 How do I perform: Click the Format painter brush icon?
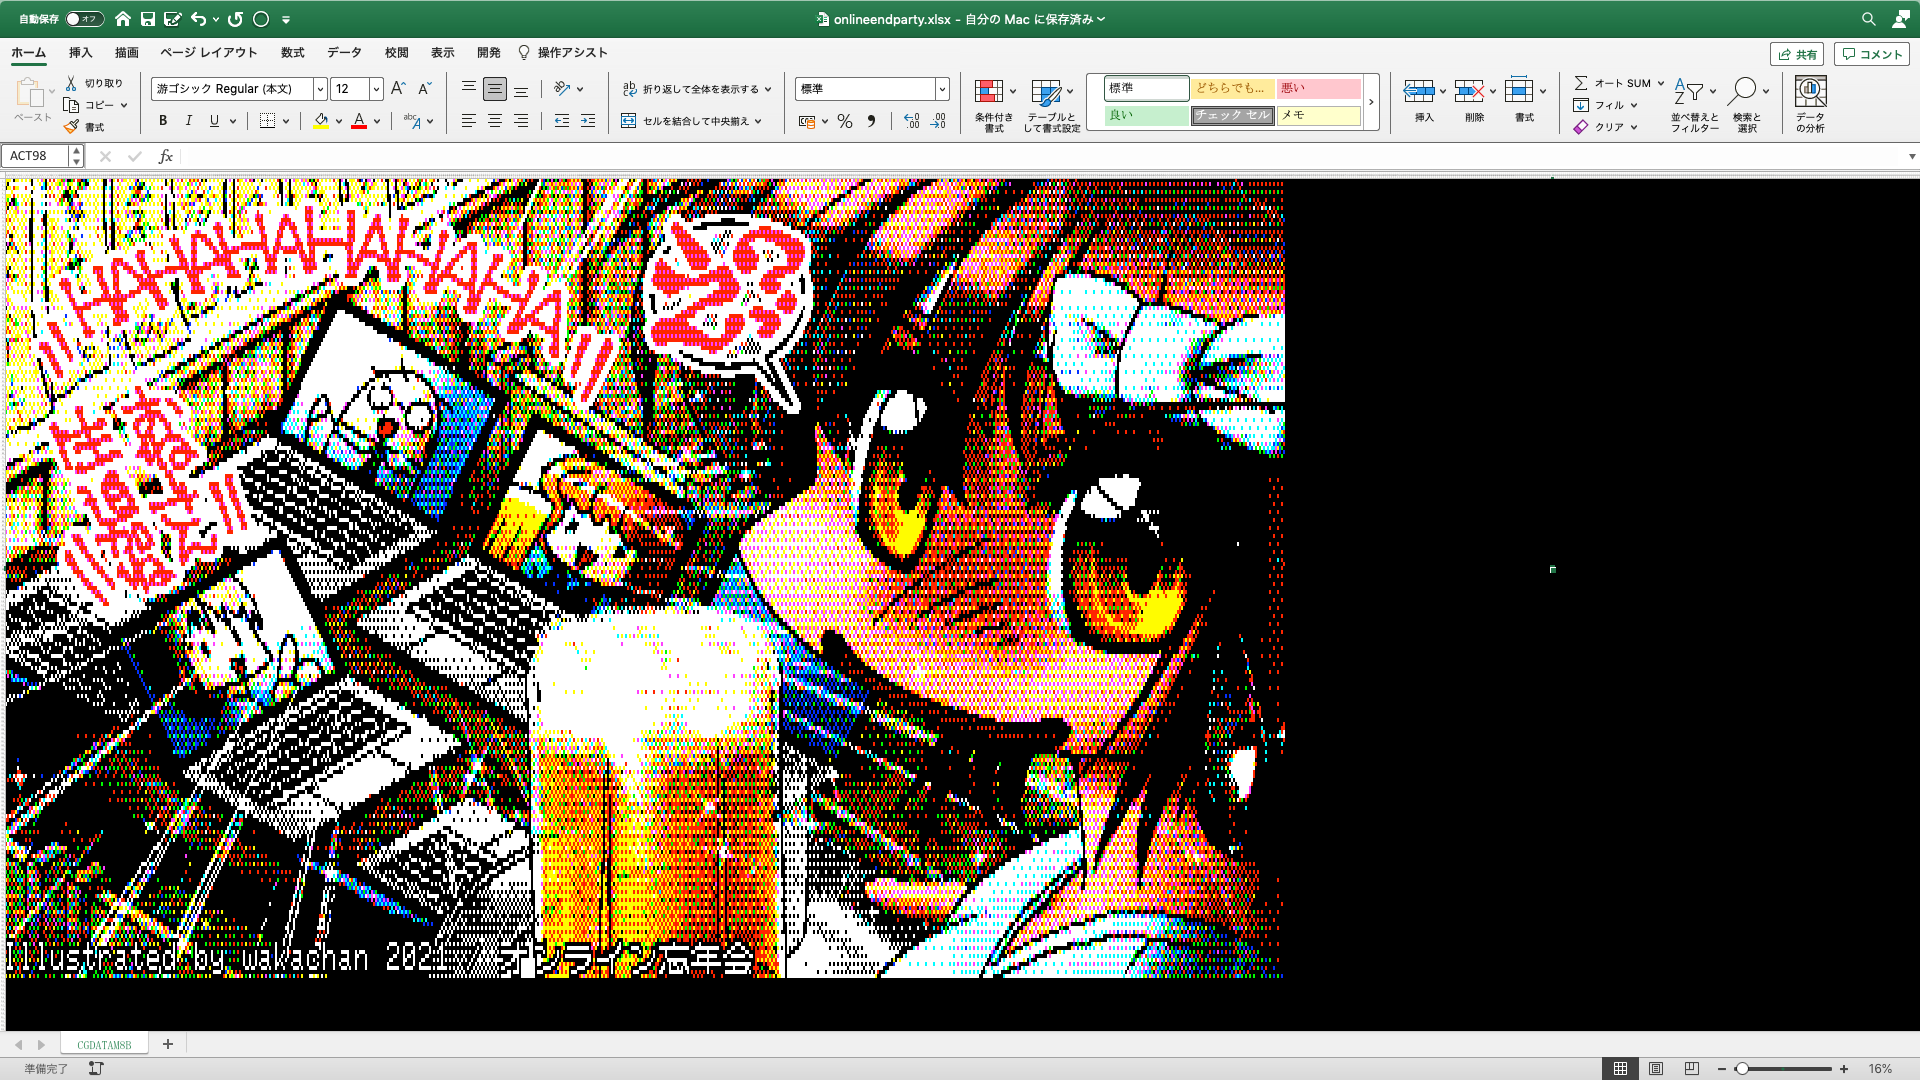click(x=71, y=127)
